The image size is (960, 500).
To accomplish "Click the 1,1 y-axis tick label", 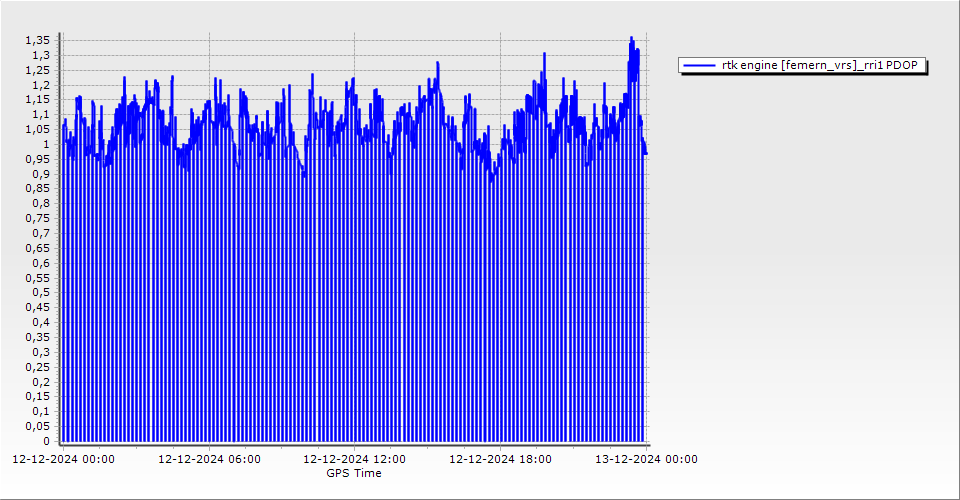I will pos(41,114).
